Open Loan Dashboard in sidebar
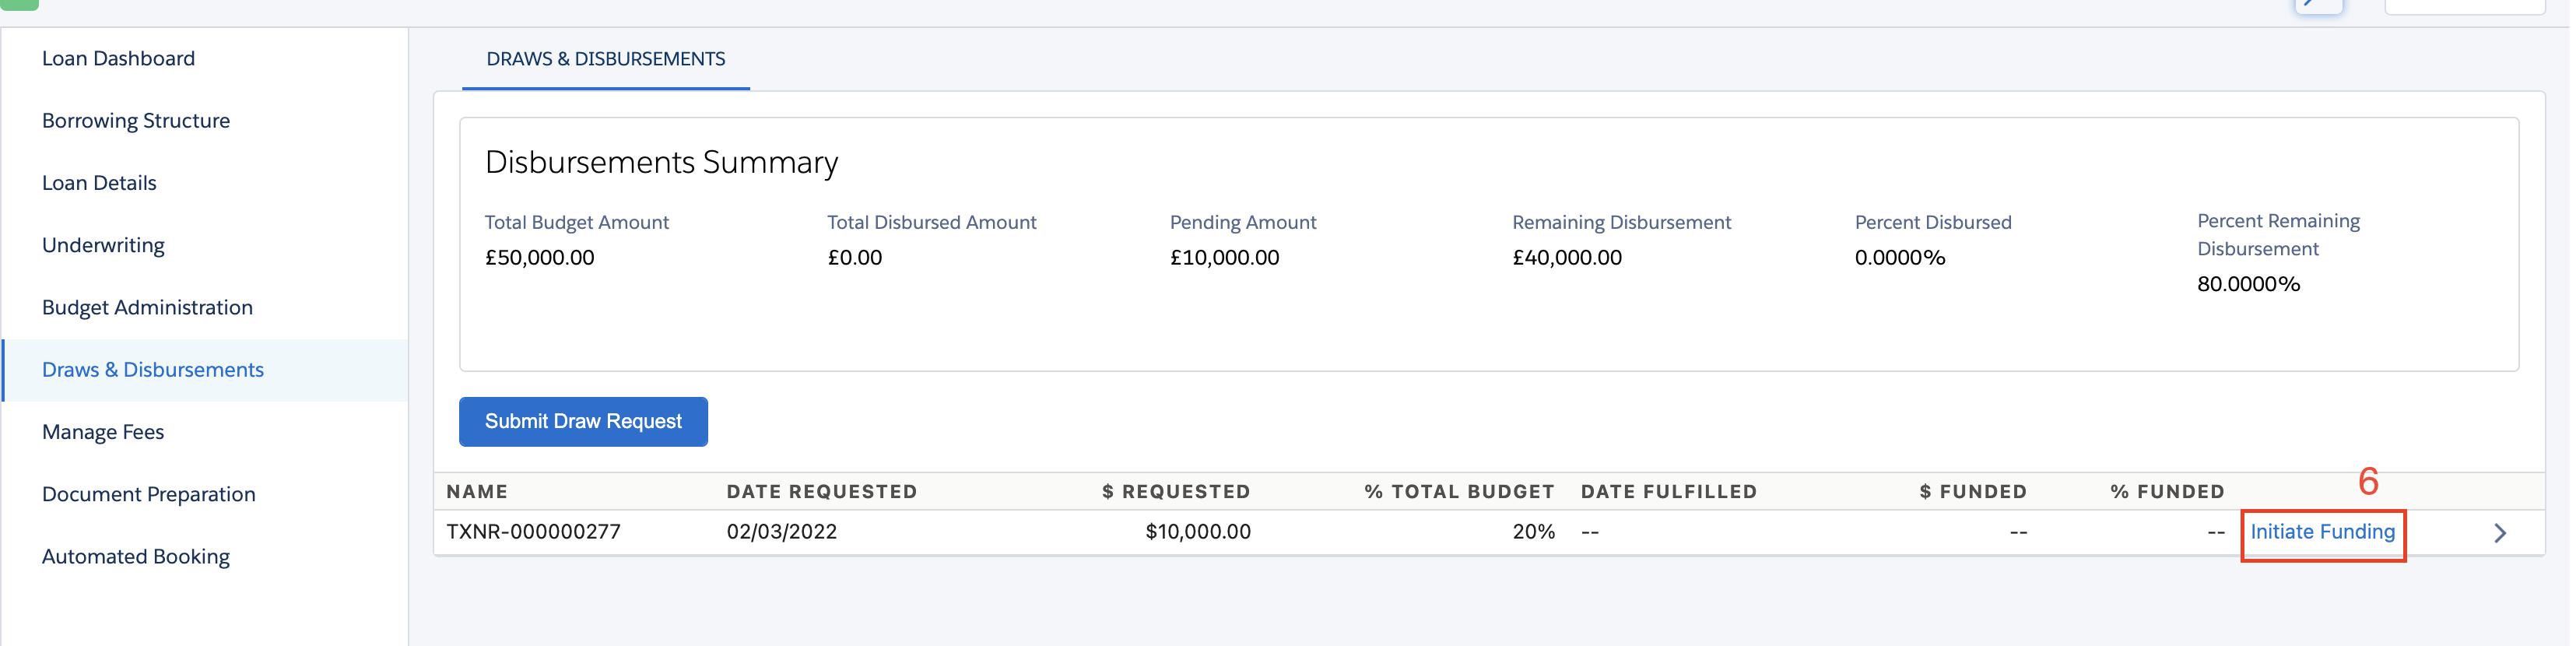 point(118,58)
